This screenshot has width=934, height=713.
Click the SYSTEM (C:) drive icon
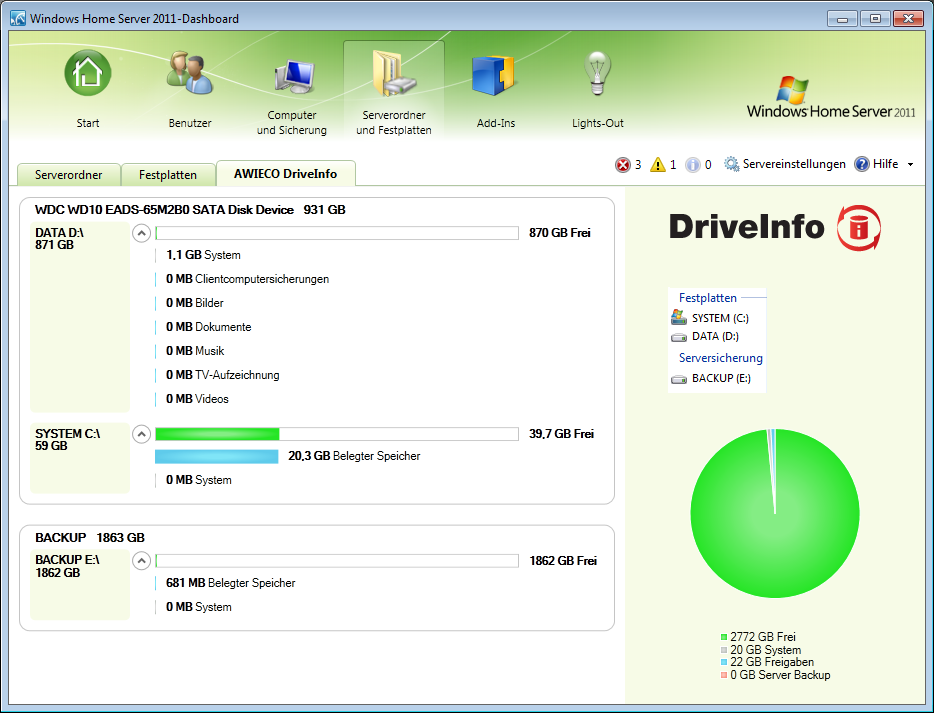[678, 317]
